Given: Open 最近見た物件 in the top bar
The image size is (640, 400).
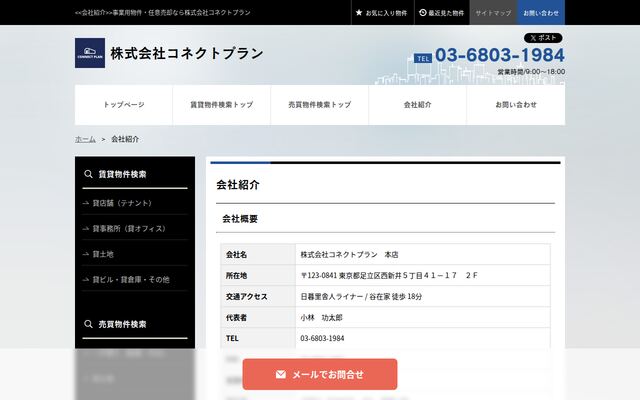Looking at the screenshot, I should point(442,13).
